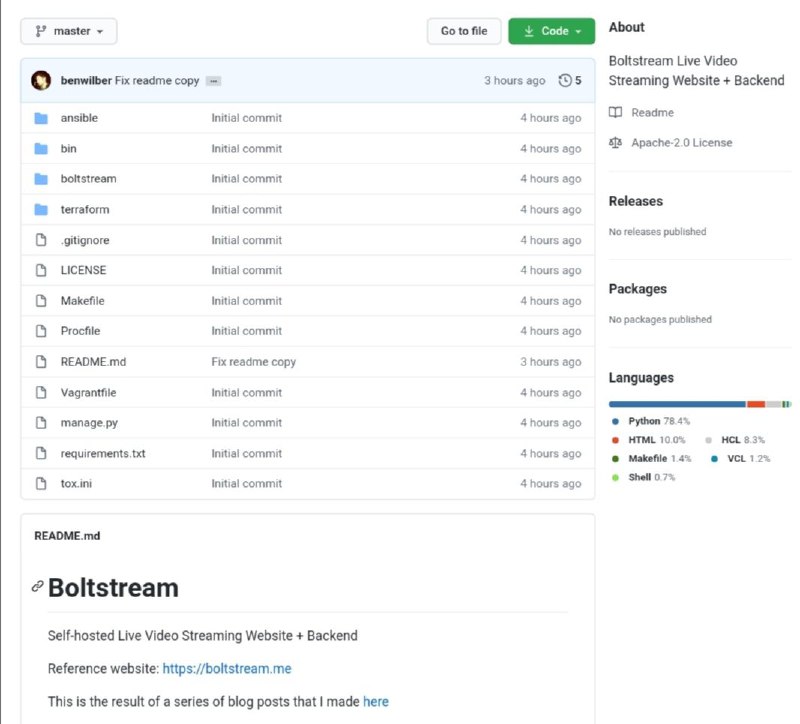Click the LICENSE file icon
Image resolution: width=800 pixels, height=724 pixels.
pos(41,270)
